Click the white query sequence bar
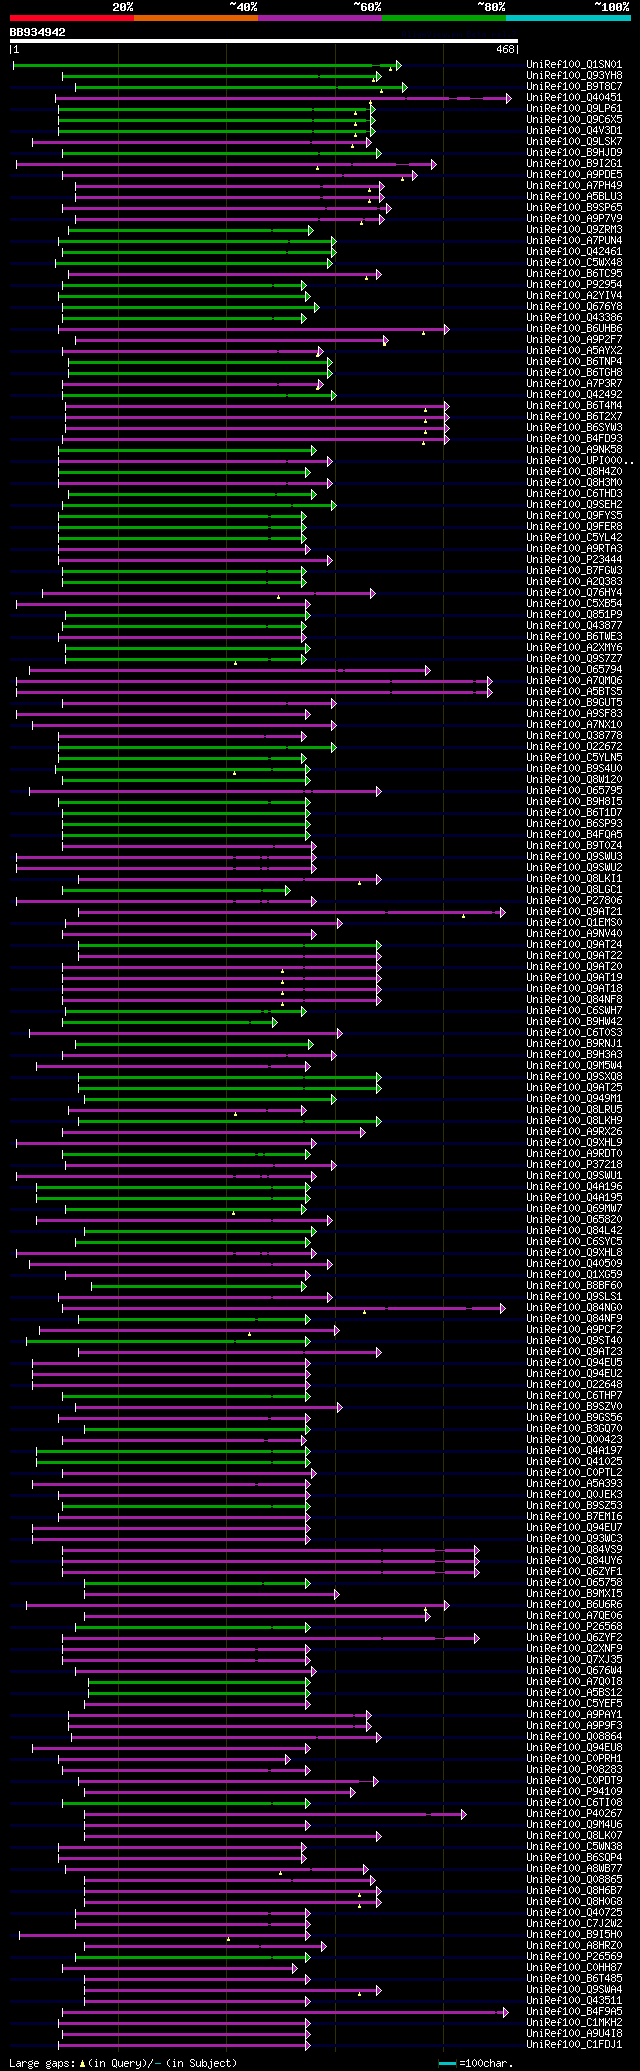 click(x=264, y=41)
